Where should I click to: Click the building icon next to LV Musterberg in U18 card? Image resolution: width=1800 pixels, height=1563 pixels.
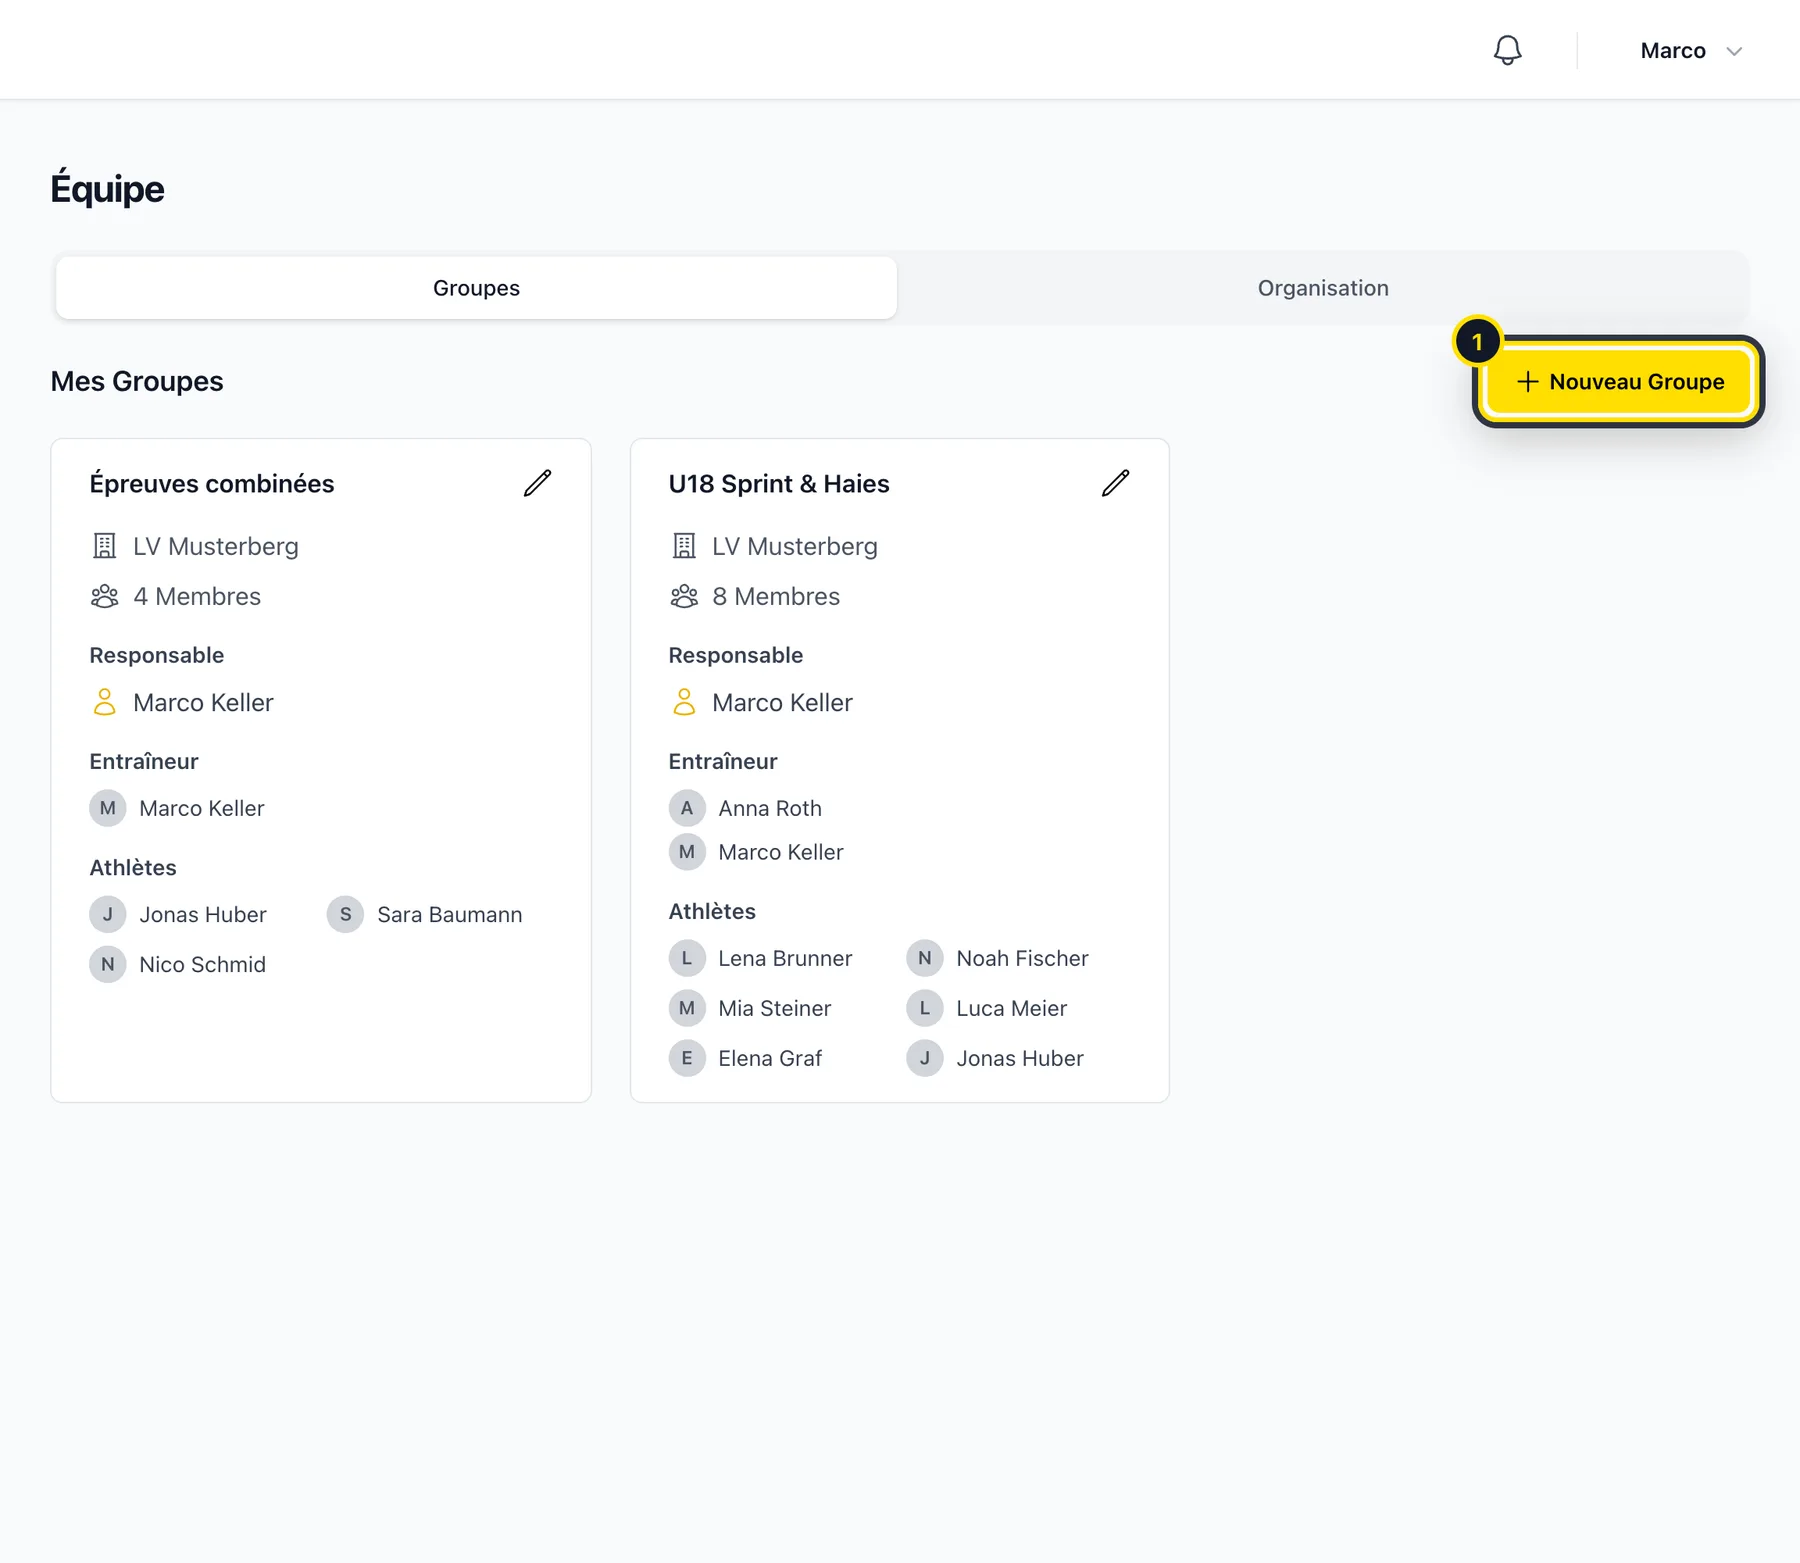684,546
